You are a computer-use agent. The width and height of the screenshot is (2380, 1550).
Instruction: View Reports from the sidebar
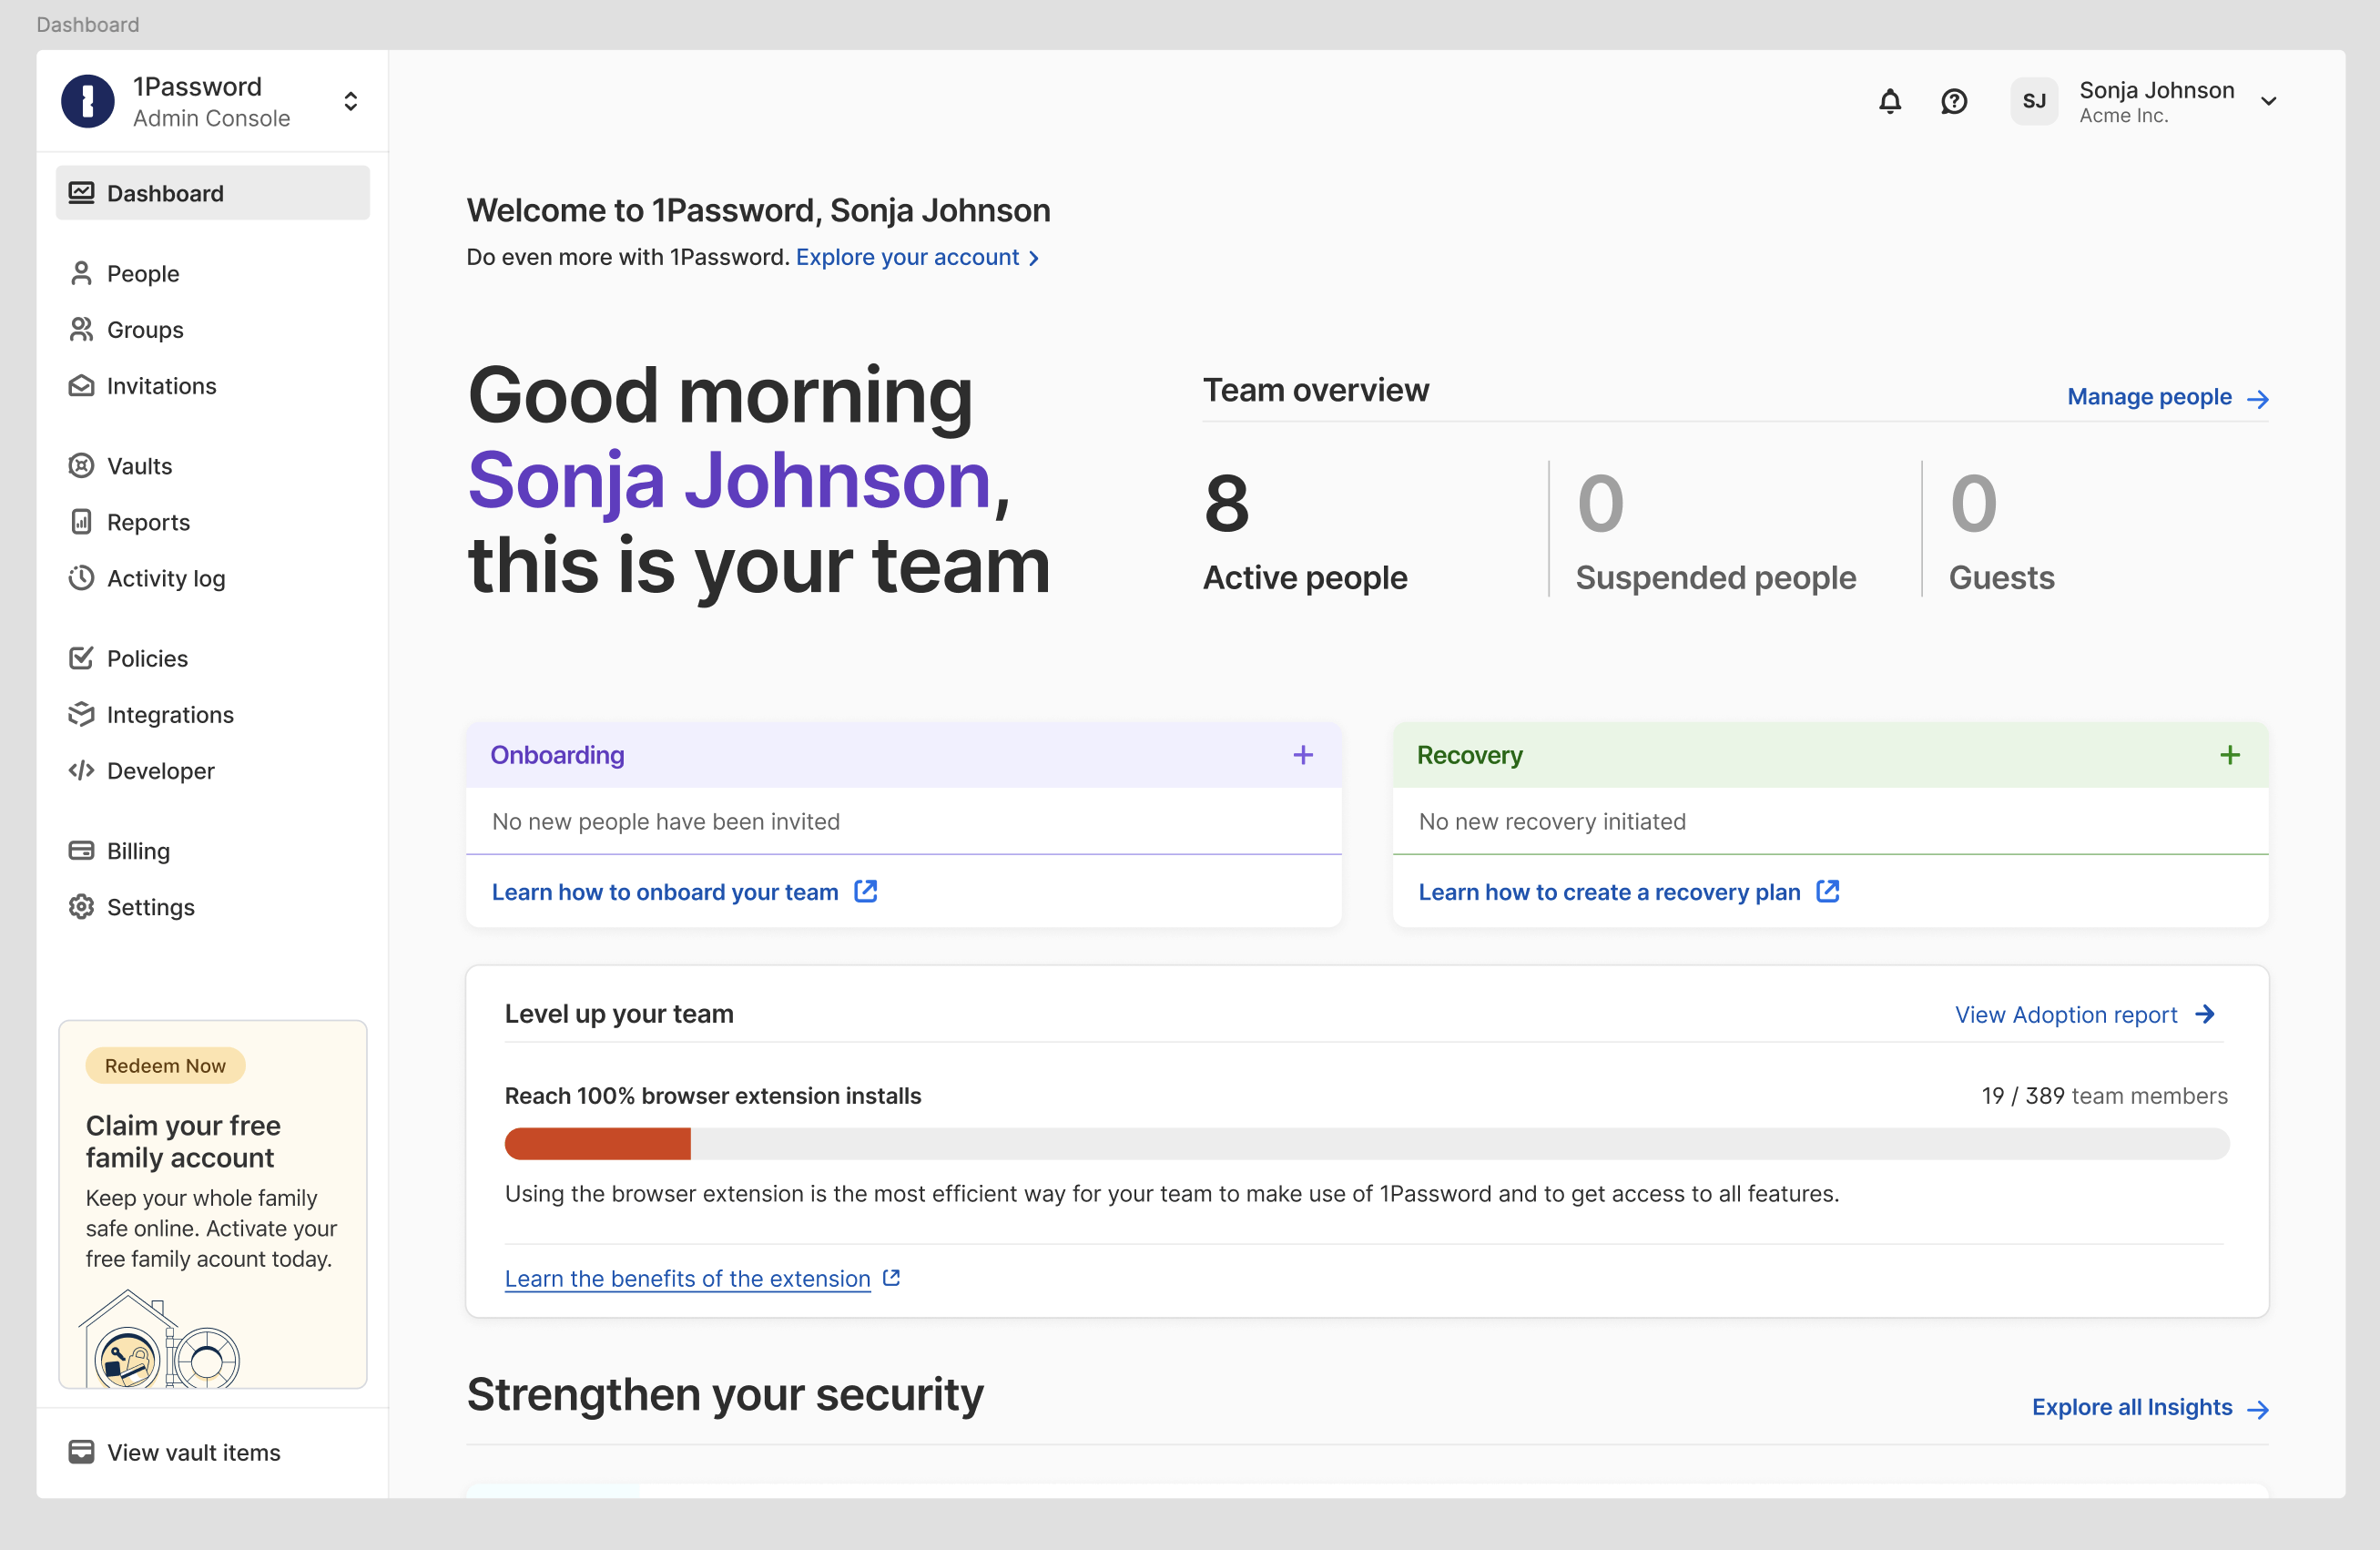147,522
